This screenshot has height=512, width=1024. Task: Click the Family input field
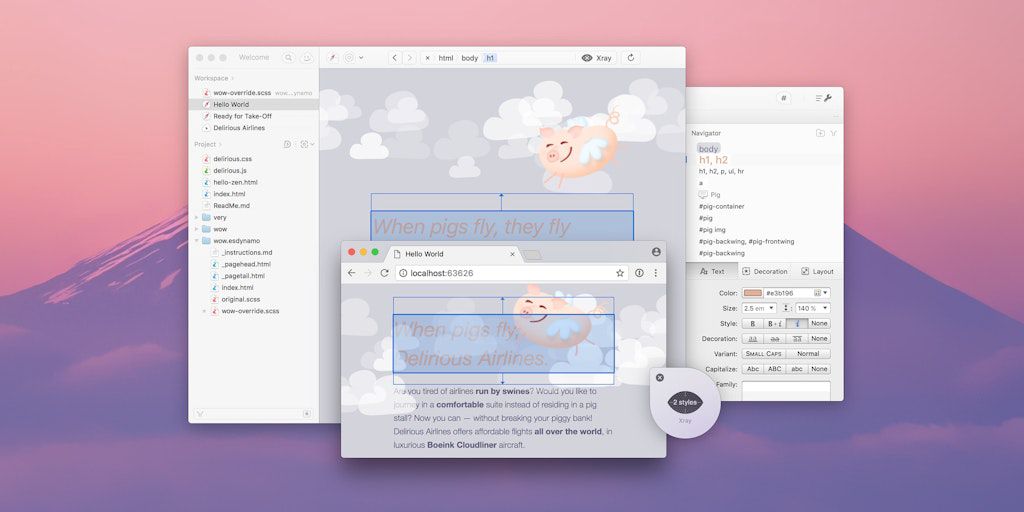coord(786,391)
